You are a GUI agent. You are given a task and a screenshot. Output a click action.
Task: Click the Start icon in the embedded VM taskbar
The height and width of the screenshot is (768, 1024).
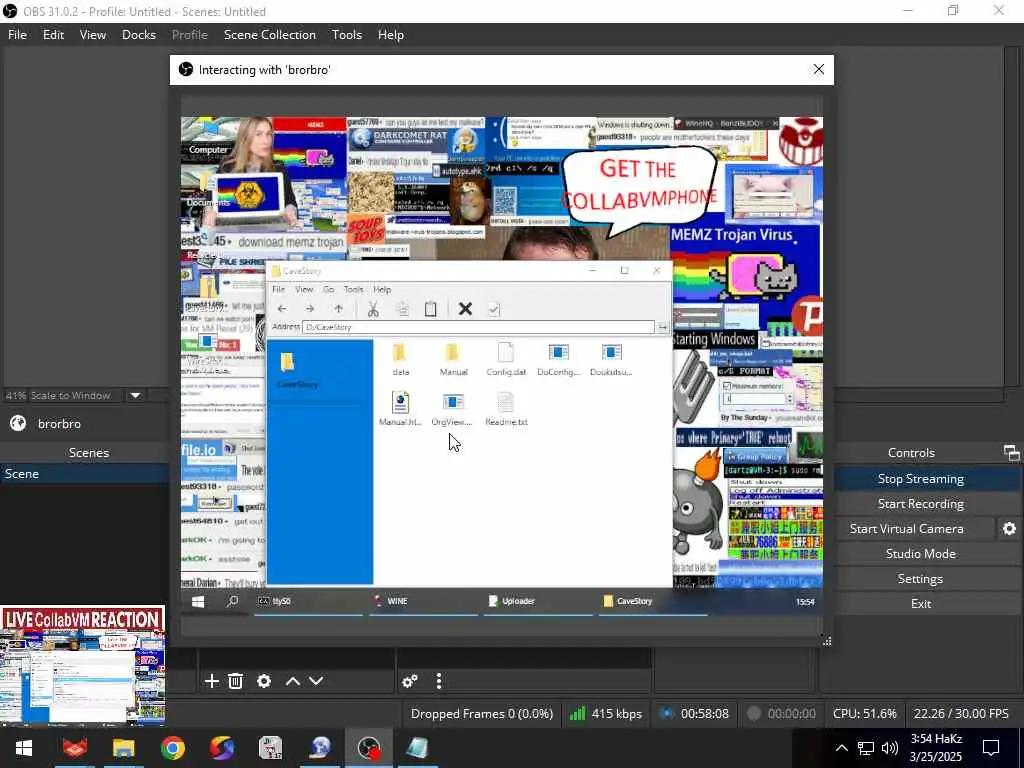tap(198, 601)
